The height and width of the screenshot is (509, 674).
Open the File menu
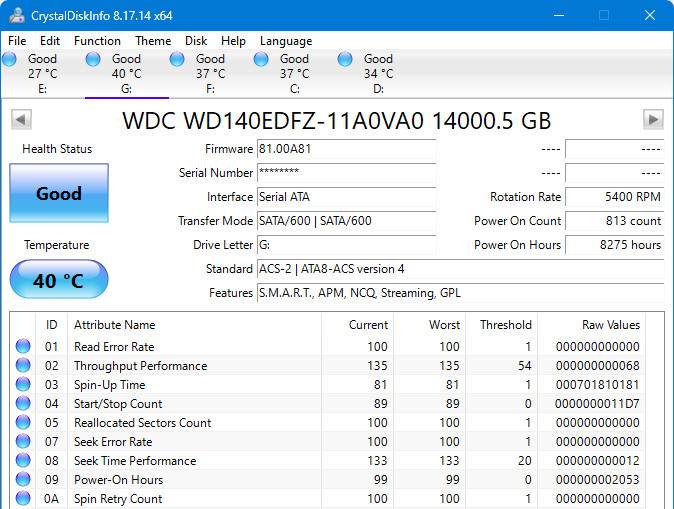click(18, 41)
